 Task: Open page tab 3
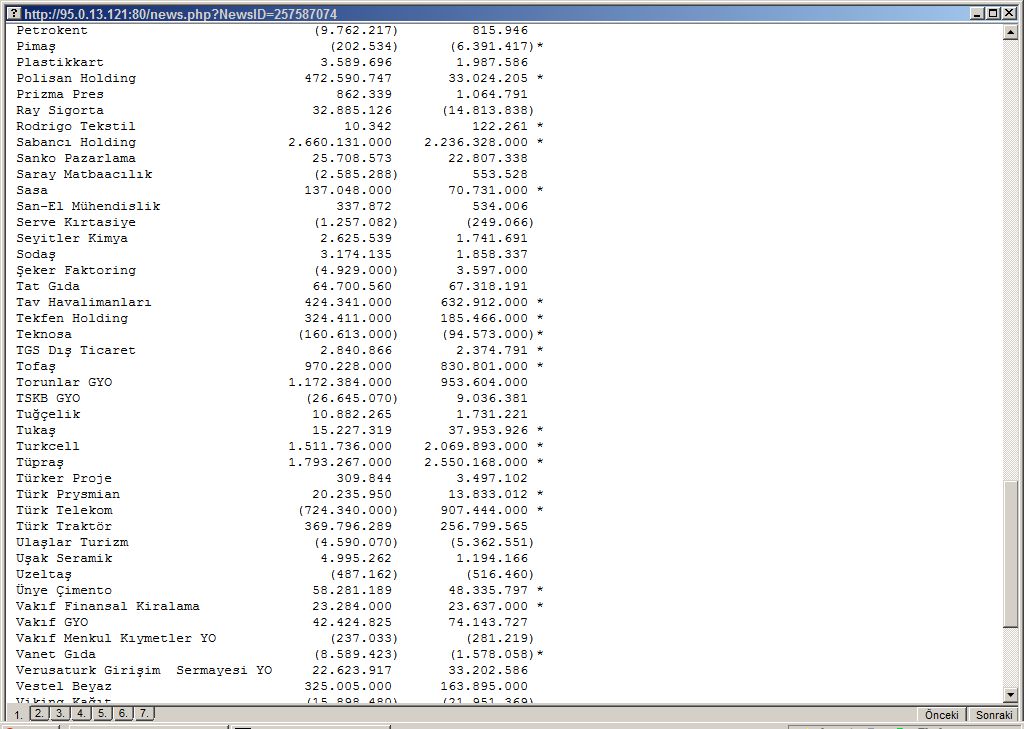[59, 713]
